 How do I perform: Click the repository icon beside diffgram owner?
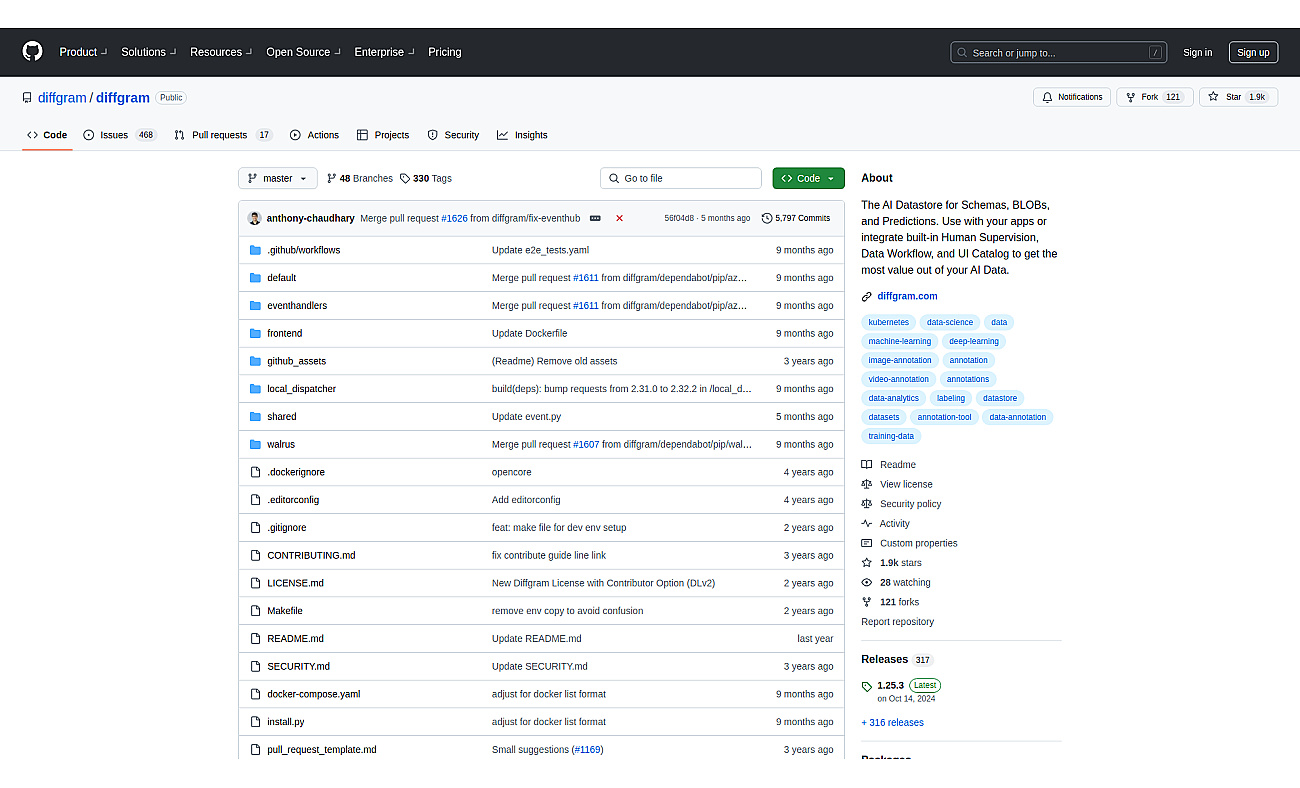(27, 98)
